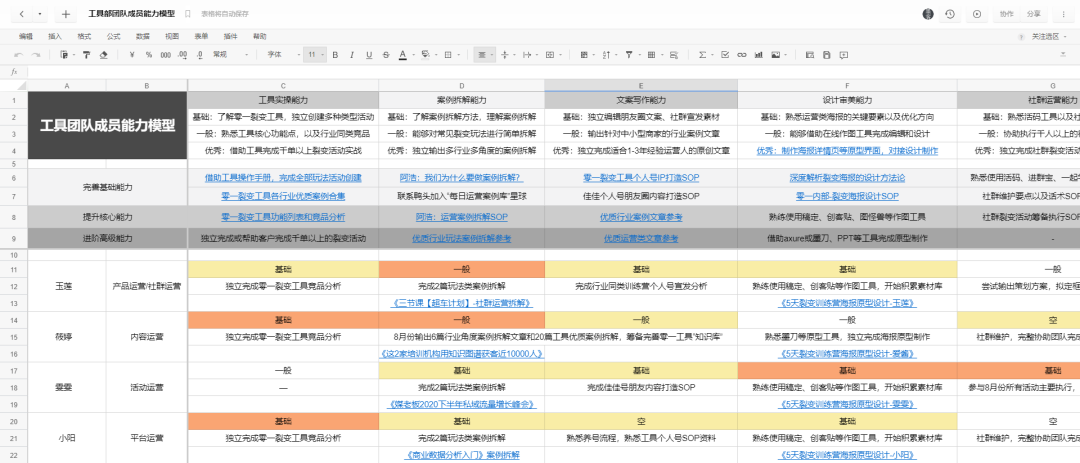Open the 插入 menu
The image size is (1080, 463).
(55, 36)
